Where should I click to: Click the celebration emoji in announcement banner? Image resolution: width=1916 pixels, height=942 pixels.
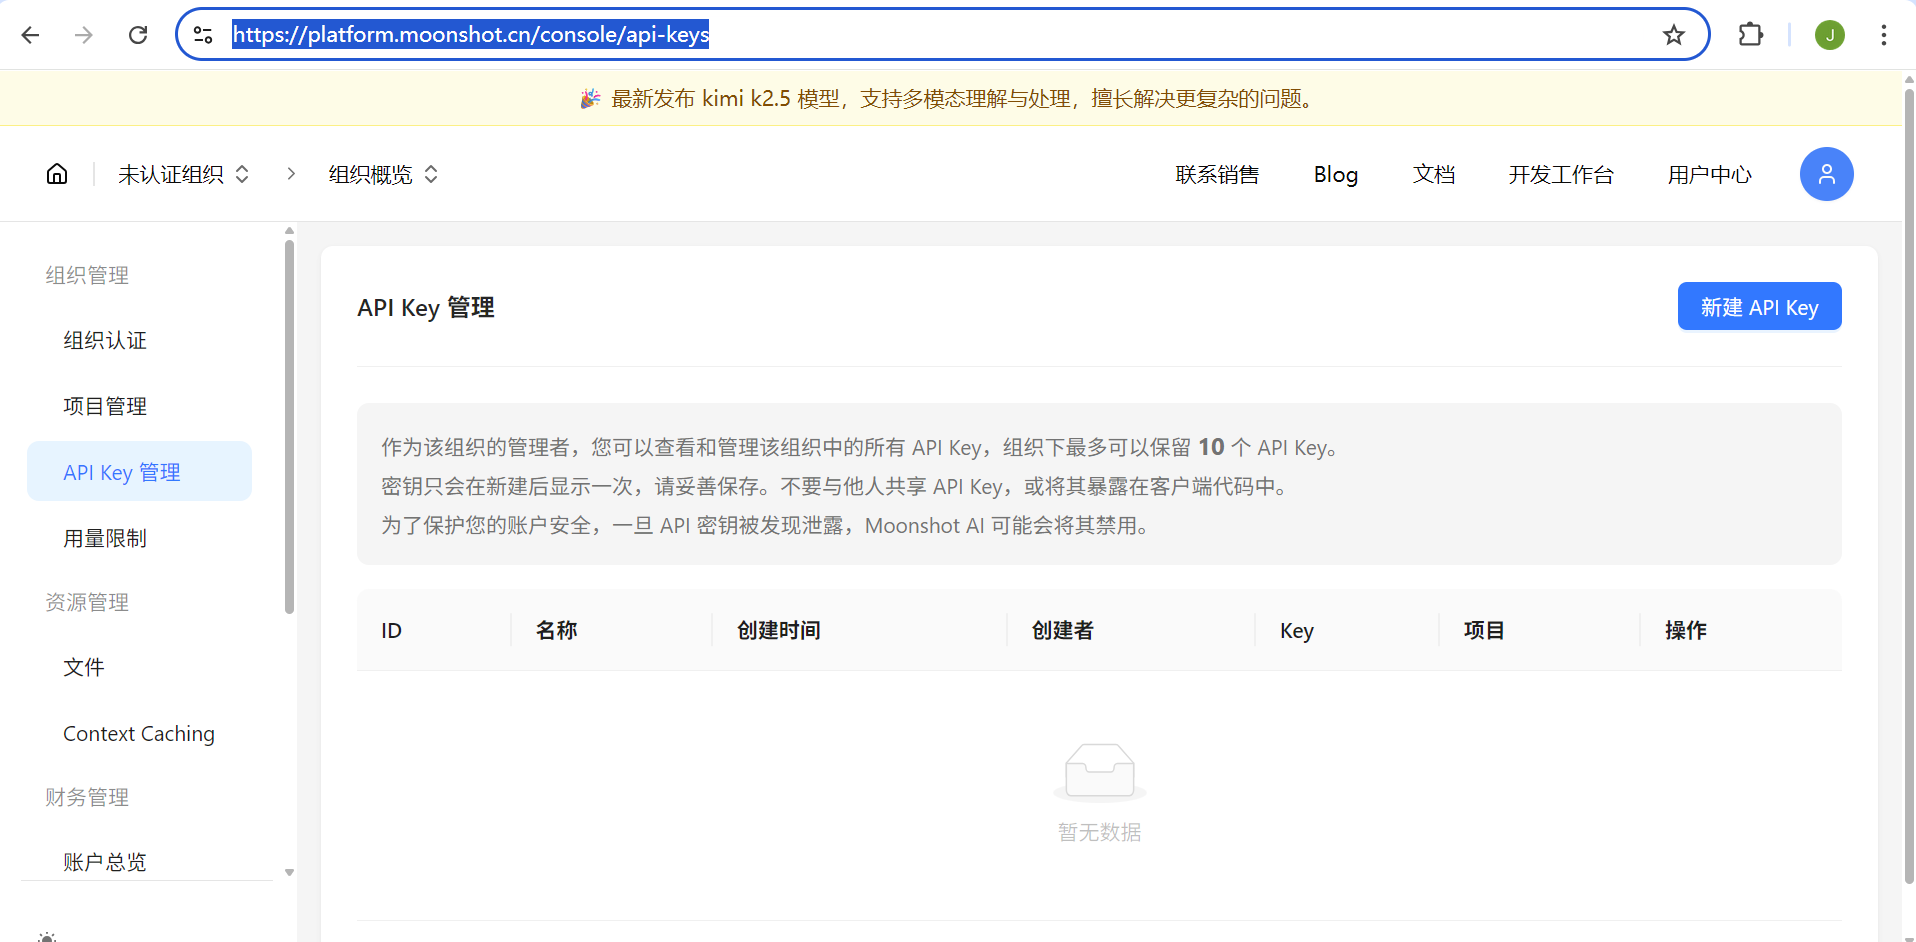click(591, 98)
